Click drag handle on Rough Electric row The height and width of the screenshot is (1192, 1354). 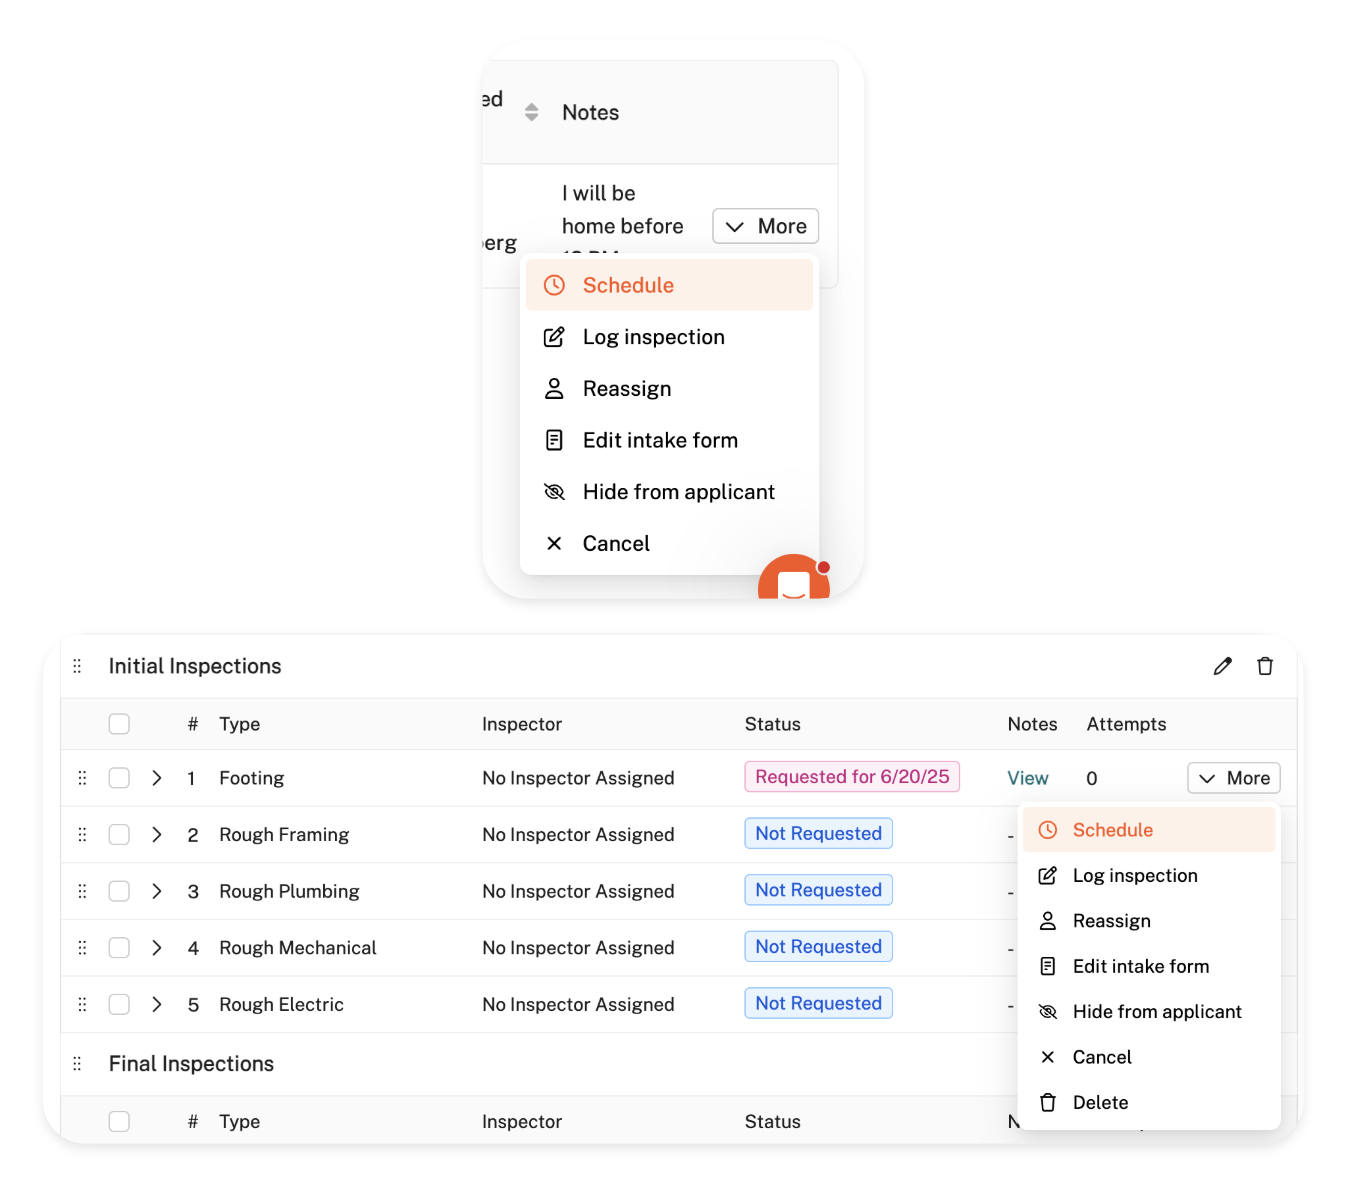tap(82, 1004)
